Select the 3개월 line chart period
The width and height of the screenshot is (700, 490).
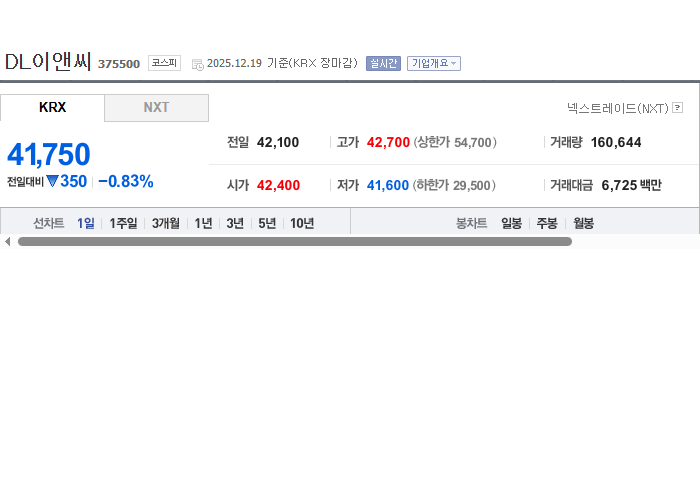166,223
